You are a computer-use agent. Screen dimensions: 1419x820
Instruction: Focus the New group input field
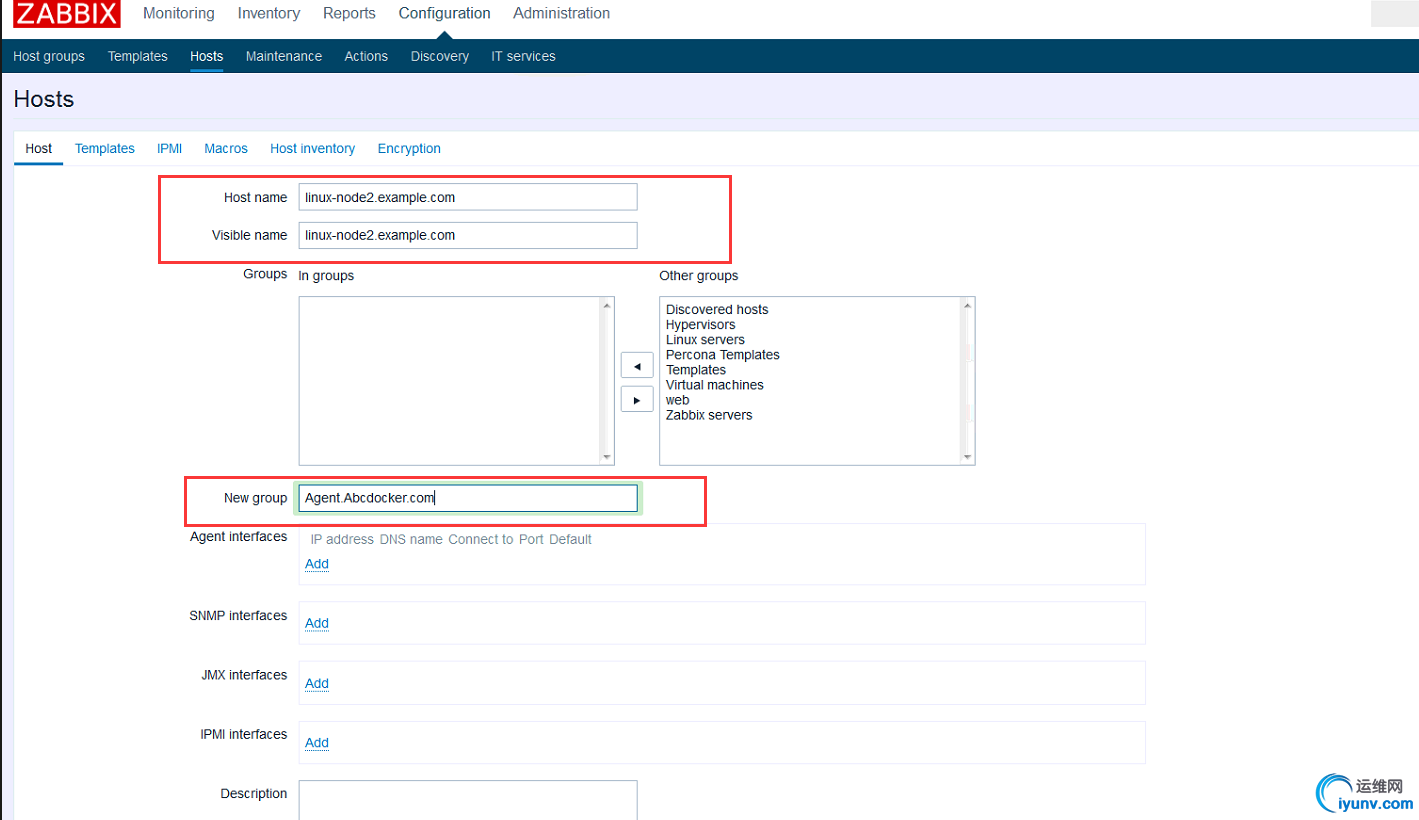tap(468, 498)
